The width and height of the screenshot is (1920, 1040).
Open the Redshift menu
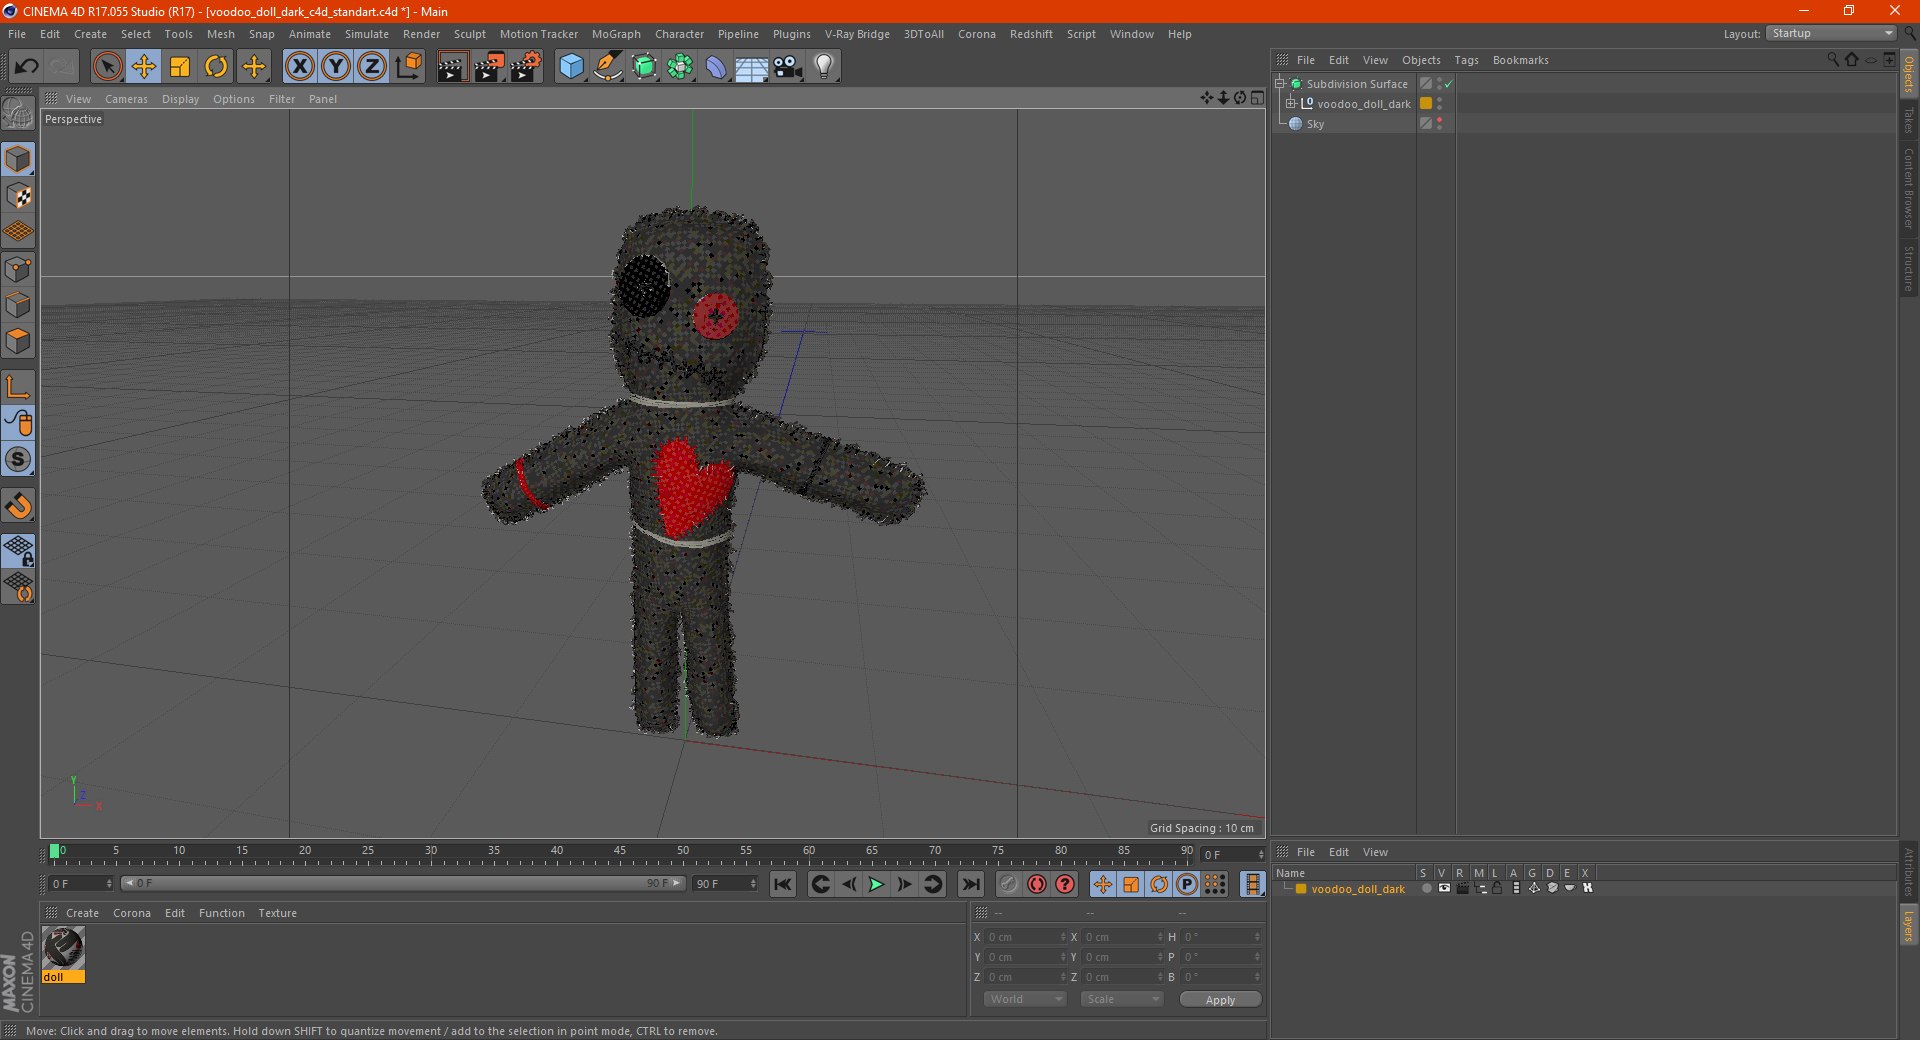click(x=1031, y=34)
